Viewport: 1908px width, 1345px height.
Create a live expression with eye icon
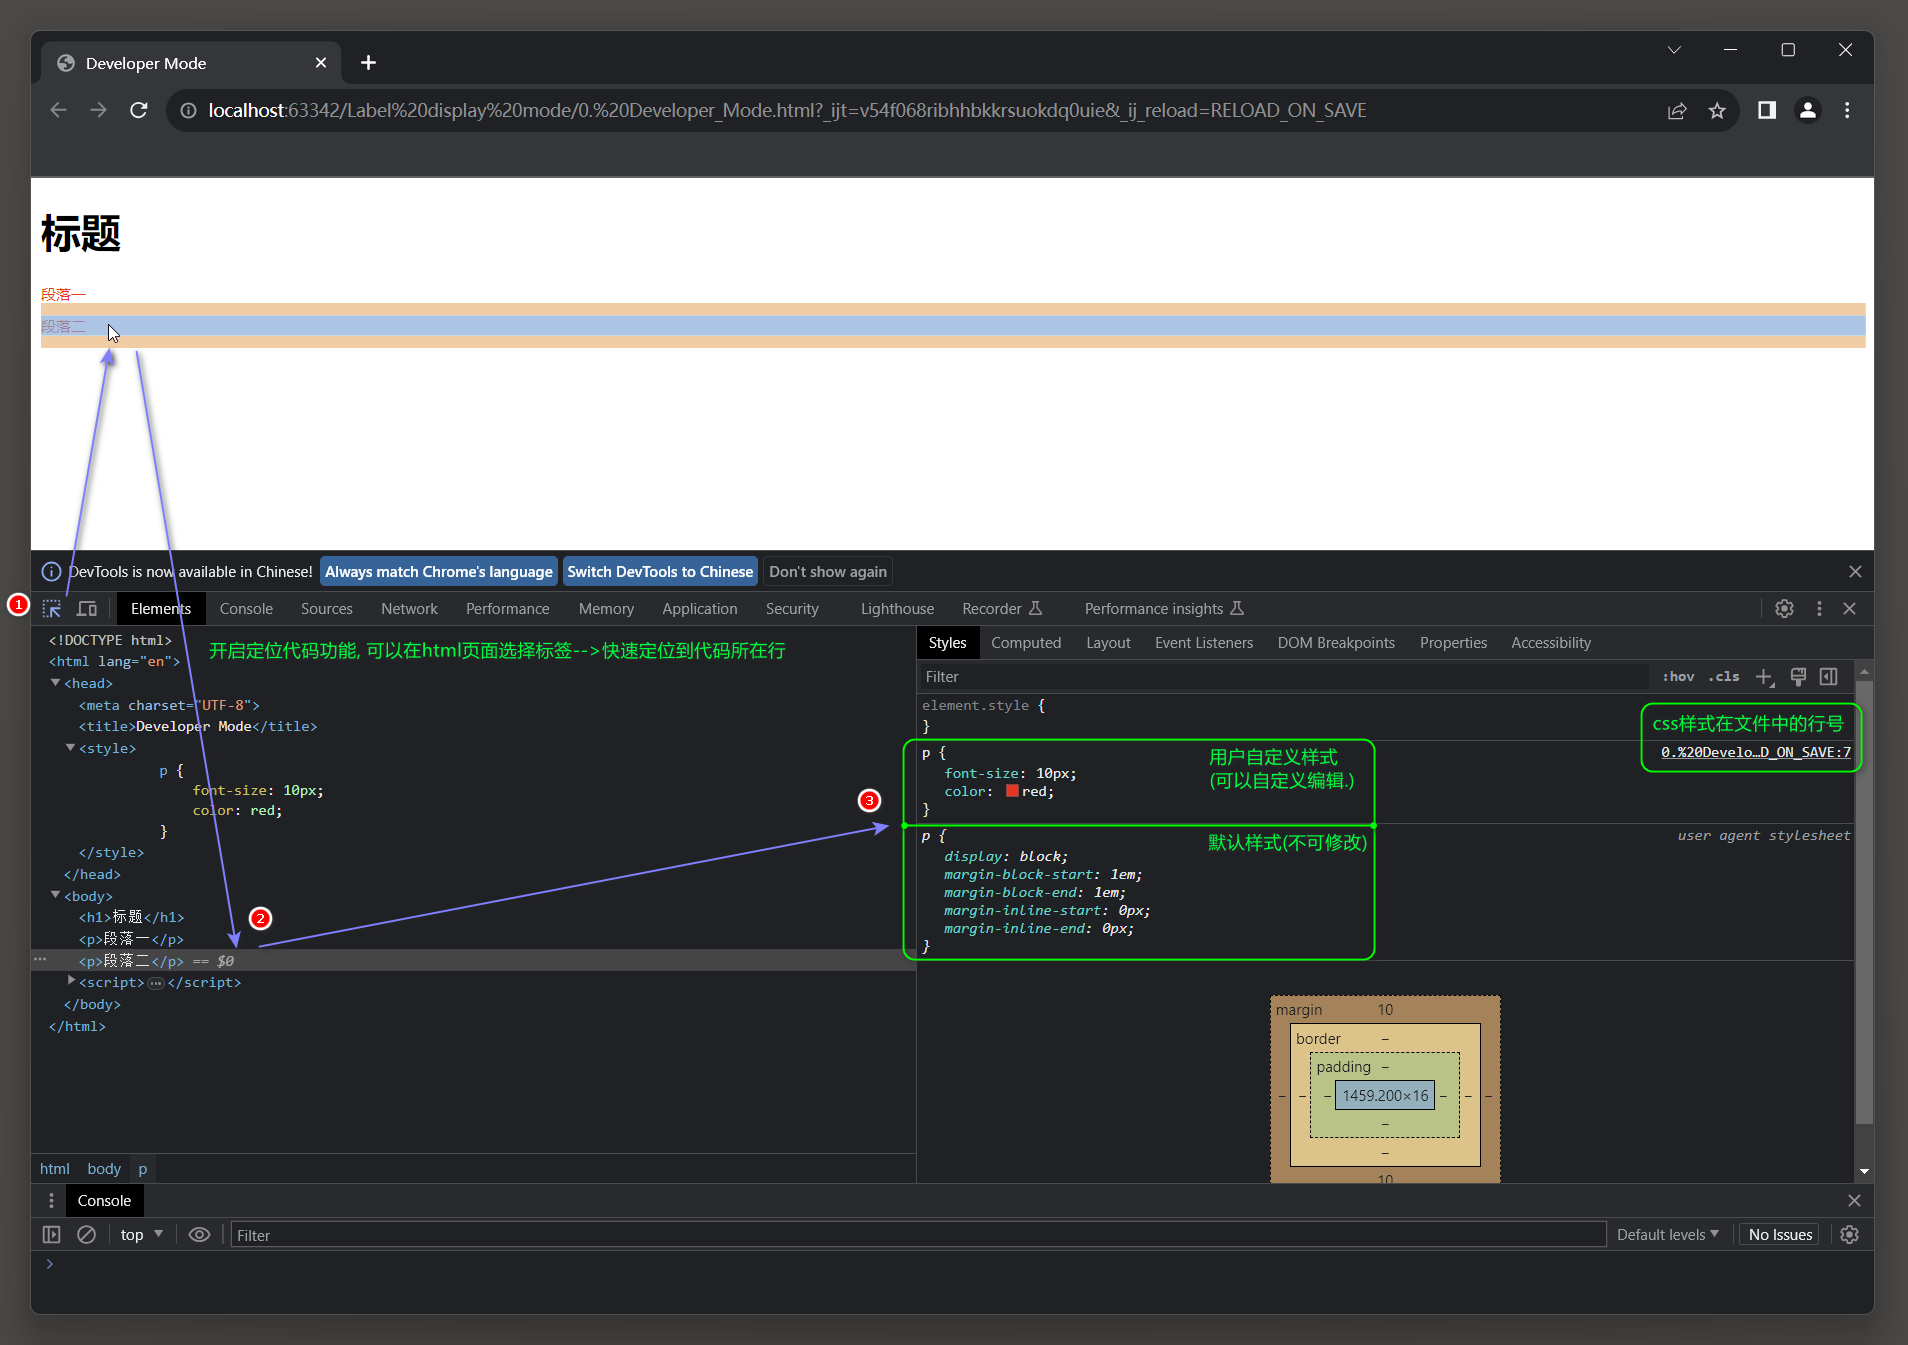click(199, 1235)
